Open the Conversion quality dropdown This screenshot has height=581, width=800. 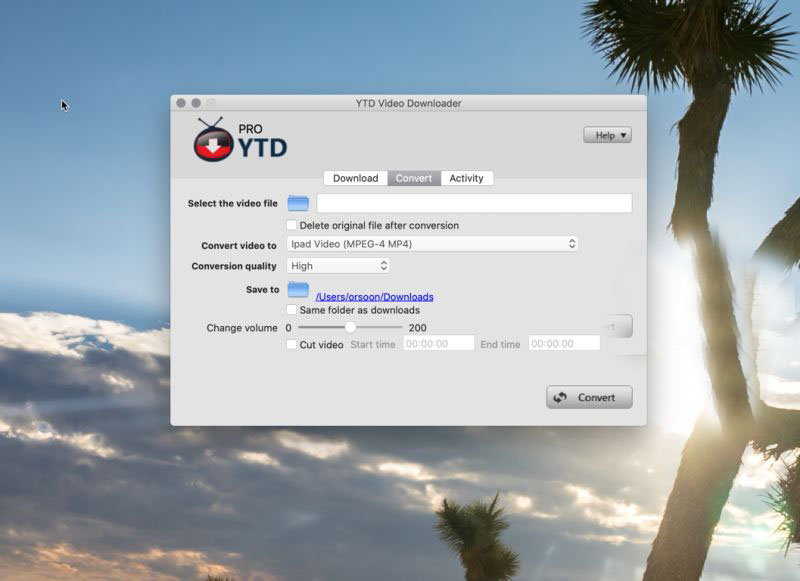(x=338, y=266)
